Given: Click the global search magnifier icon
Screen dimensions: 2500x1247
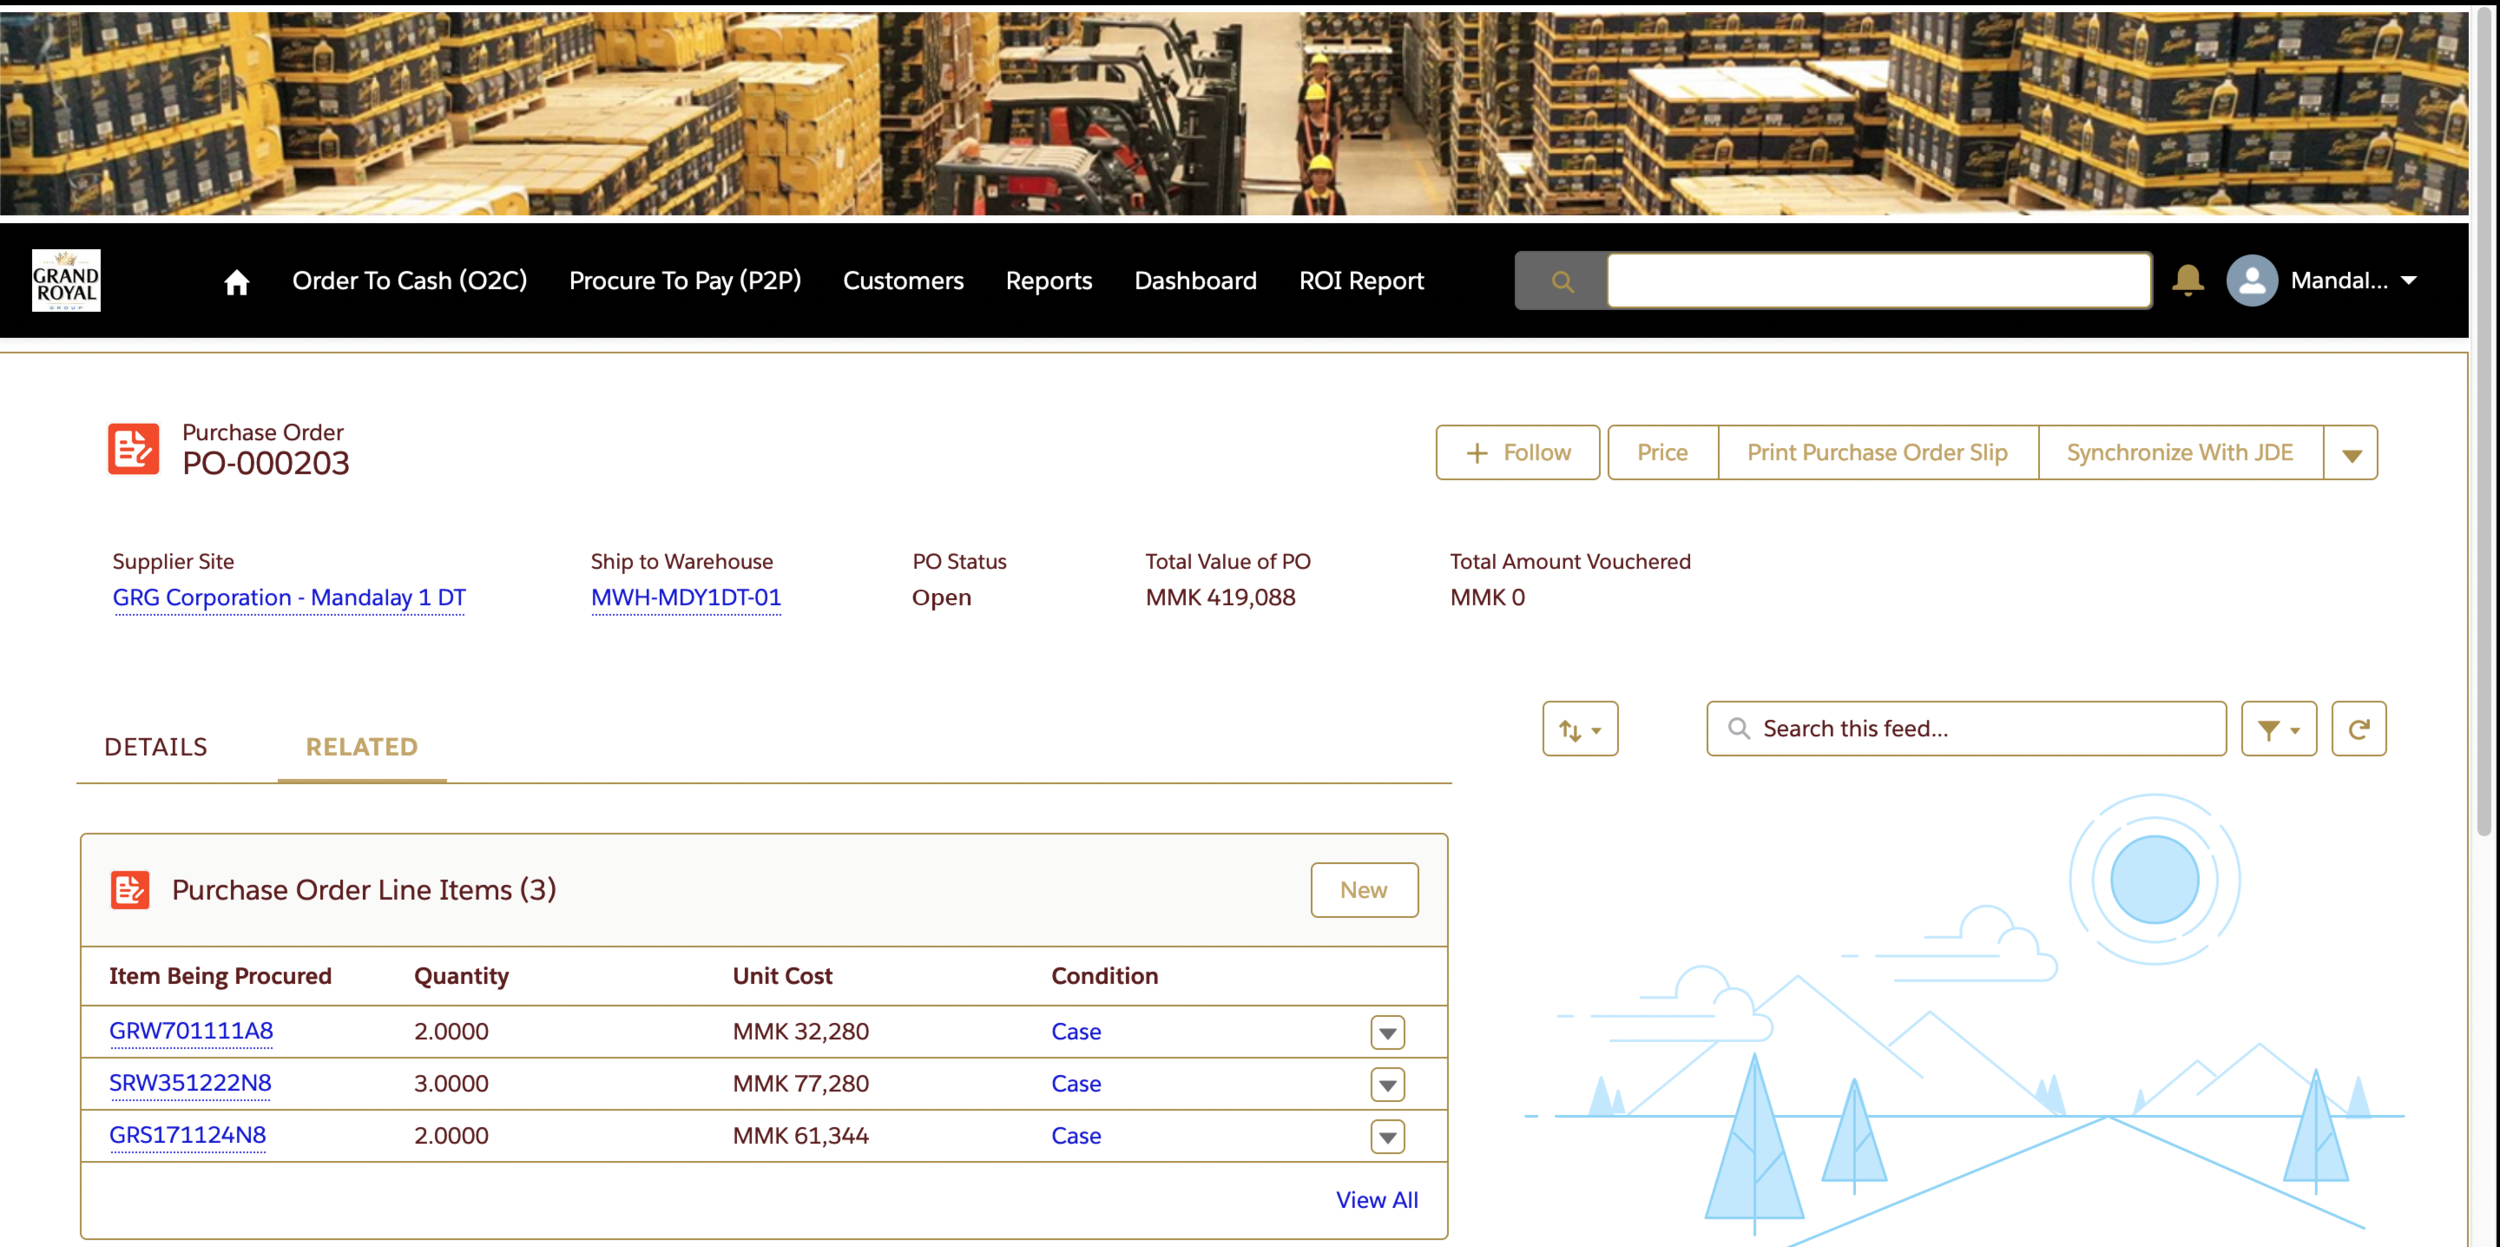Looking at the screenshot, I should [x=1562, y=282].
